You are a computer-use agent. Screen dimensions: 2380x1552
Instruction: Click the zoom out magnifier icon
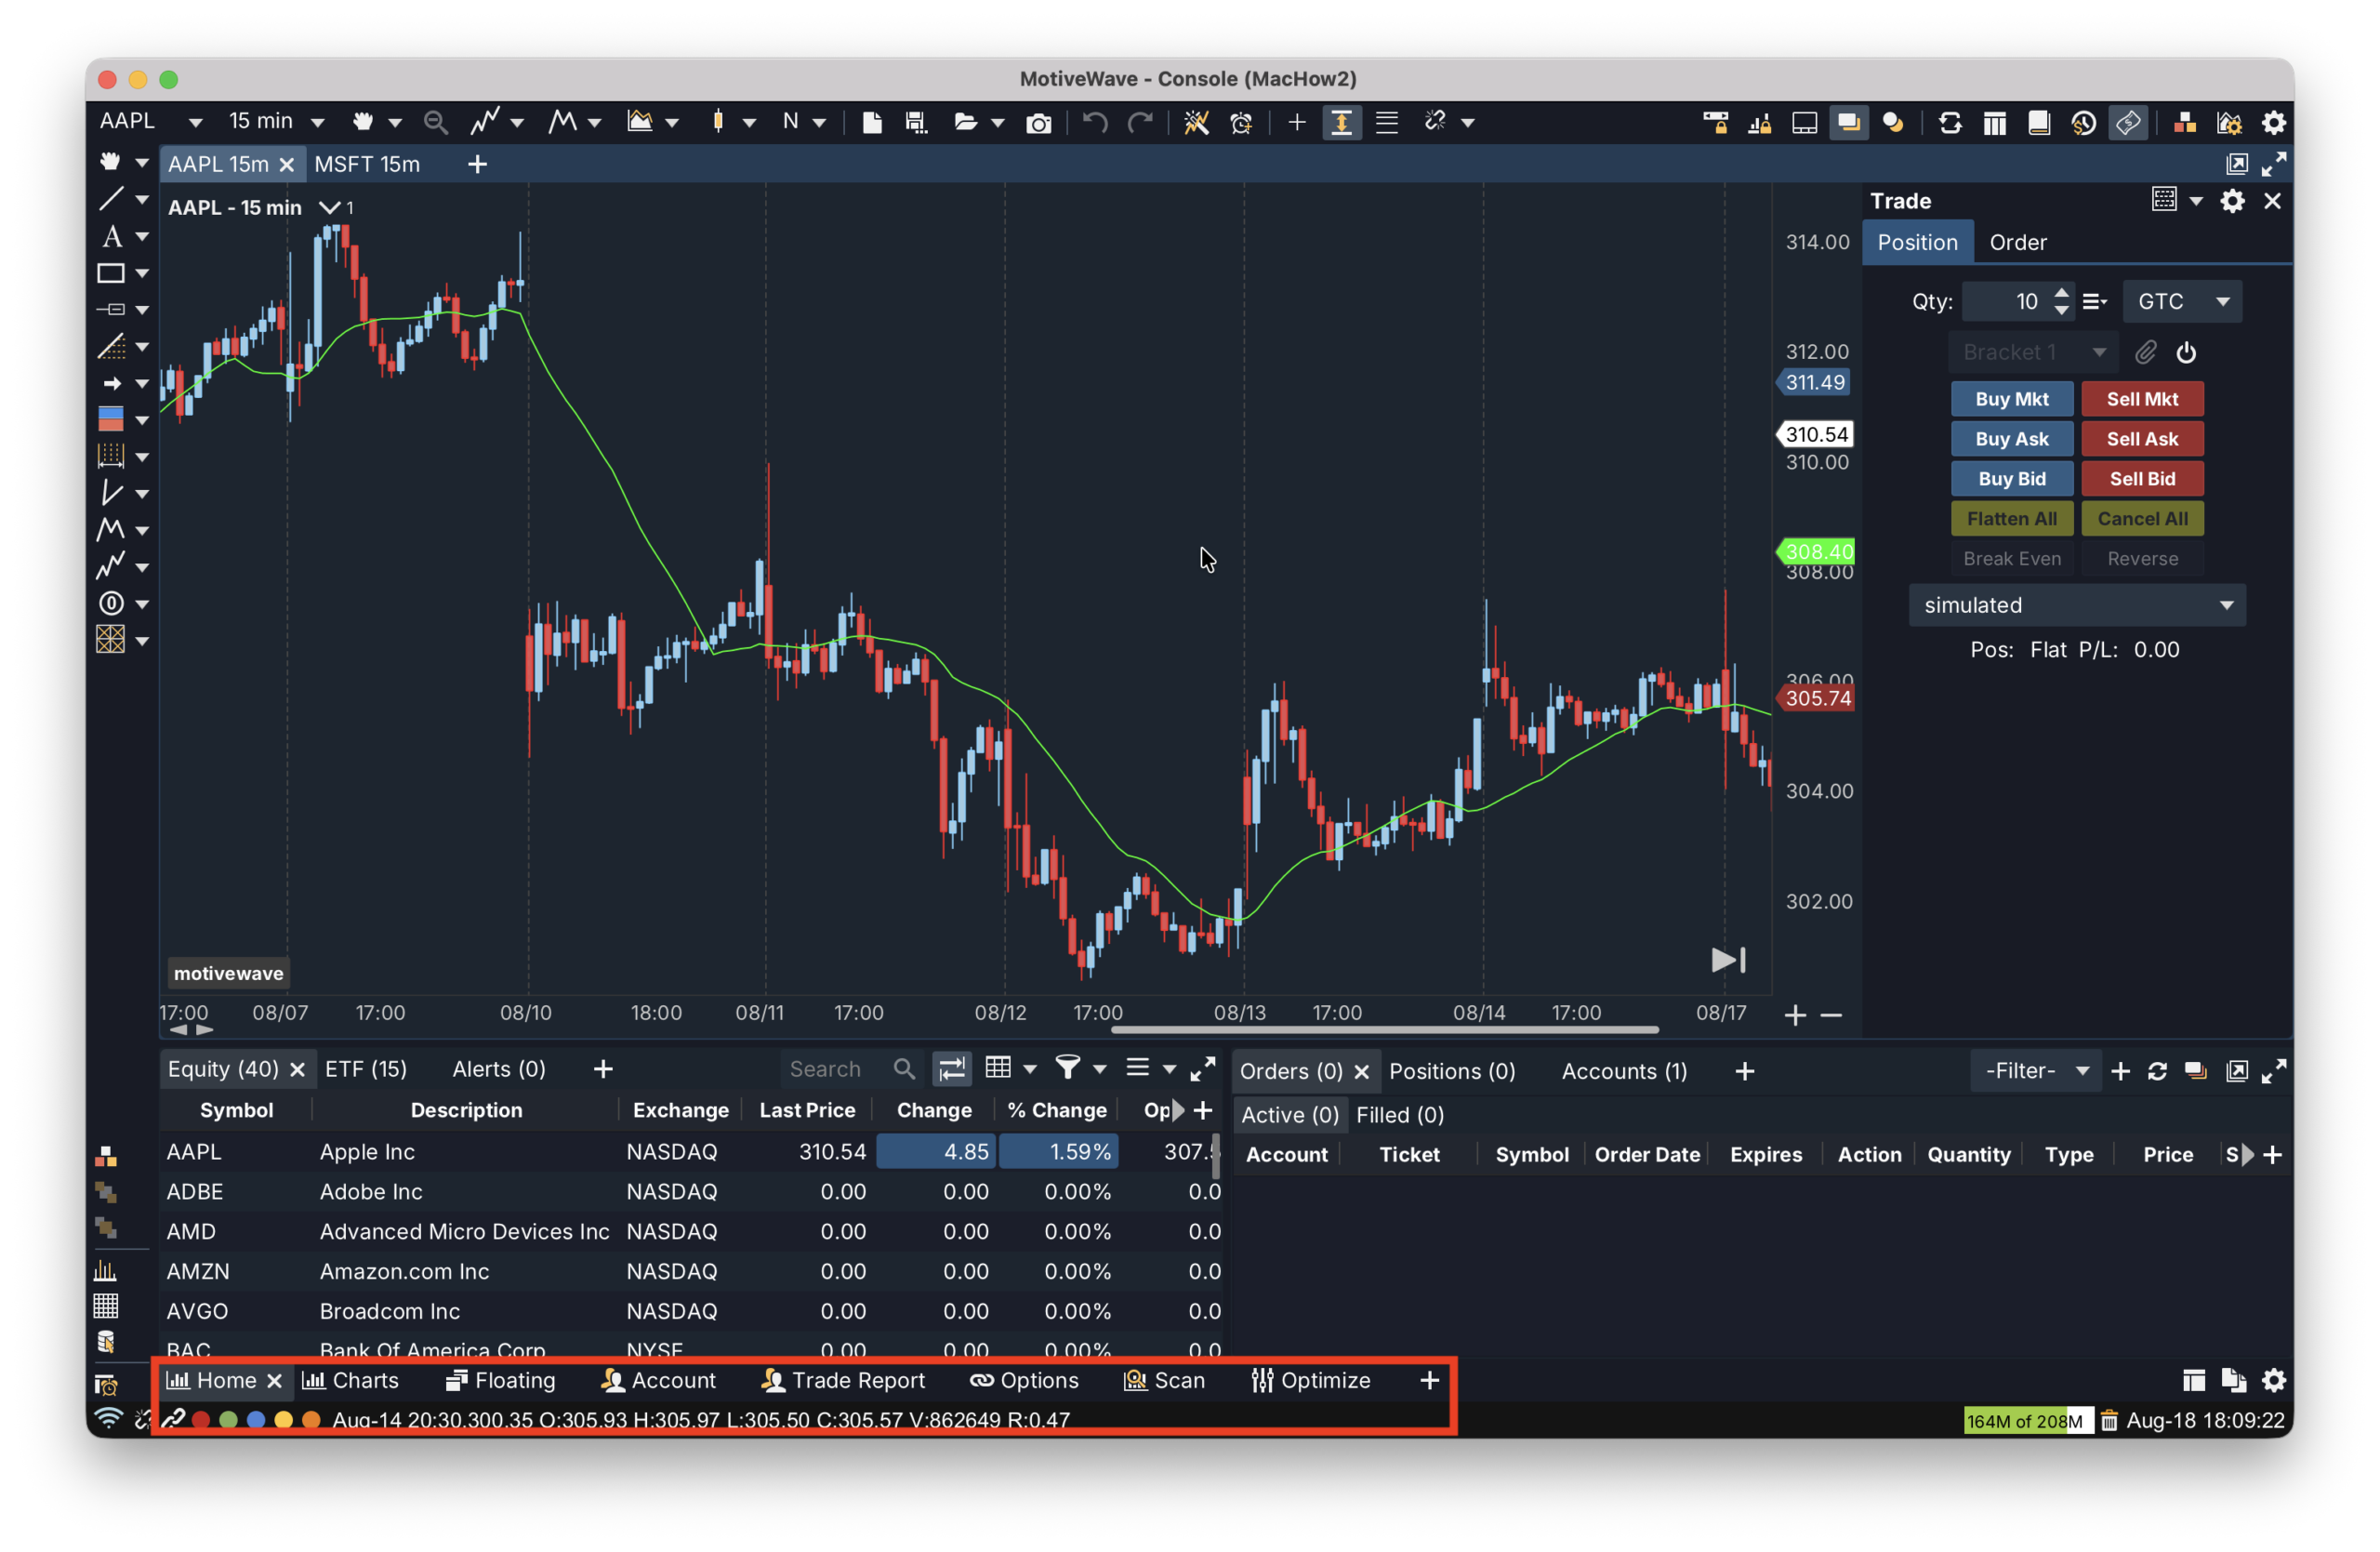coord(435,122)
